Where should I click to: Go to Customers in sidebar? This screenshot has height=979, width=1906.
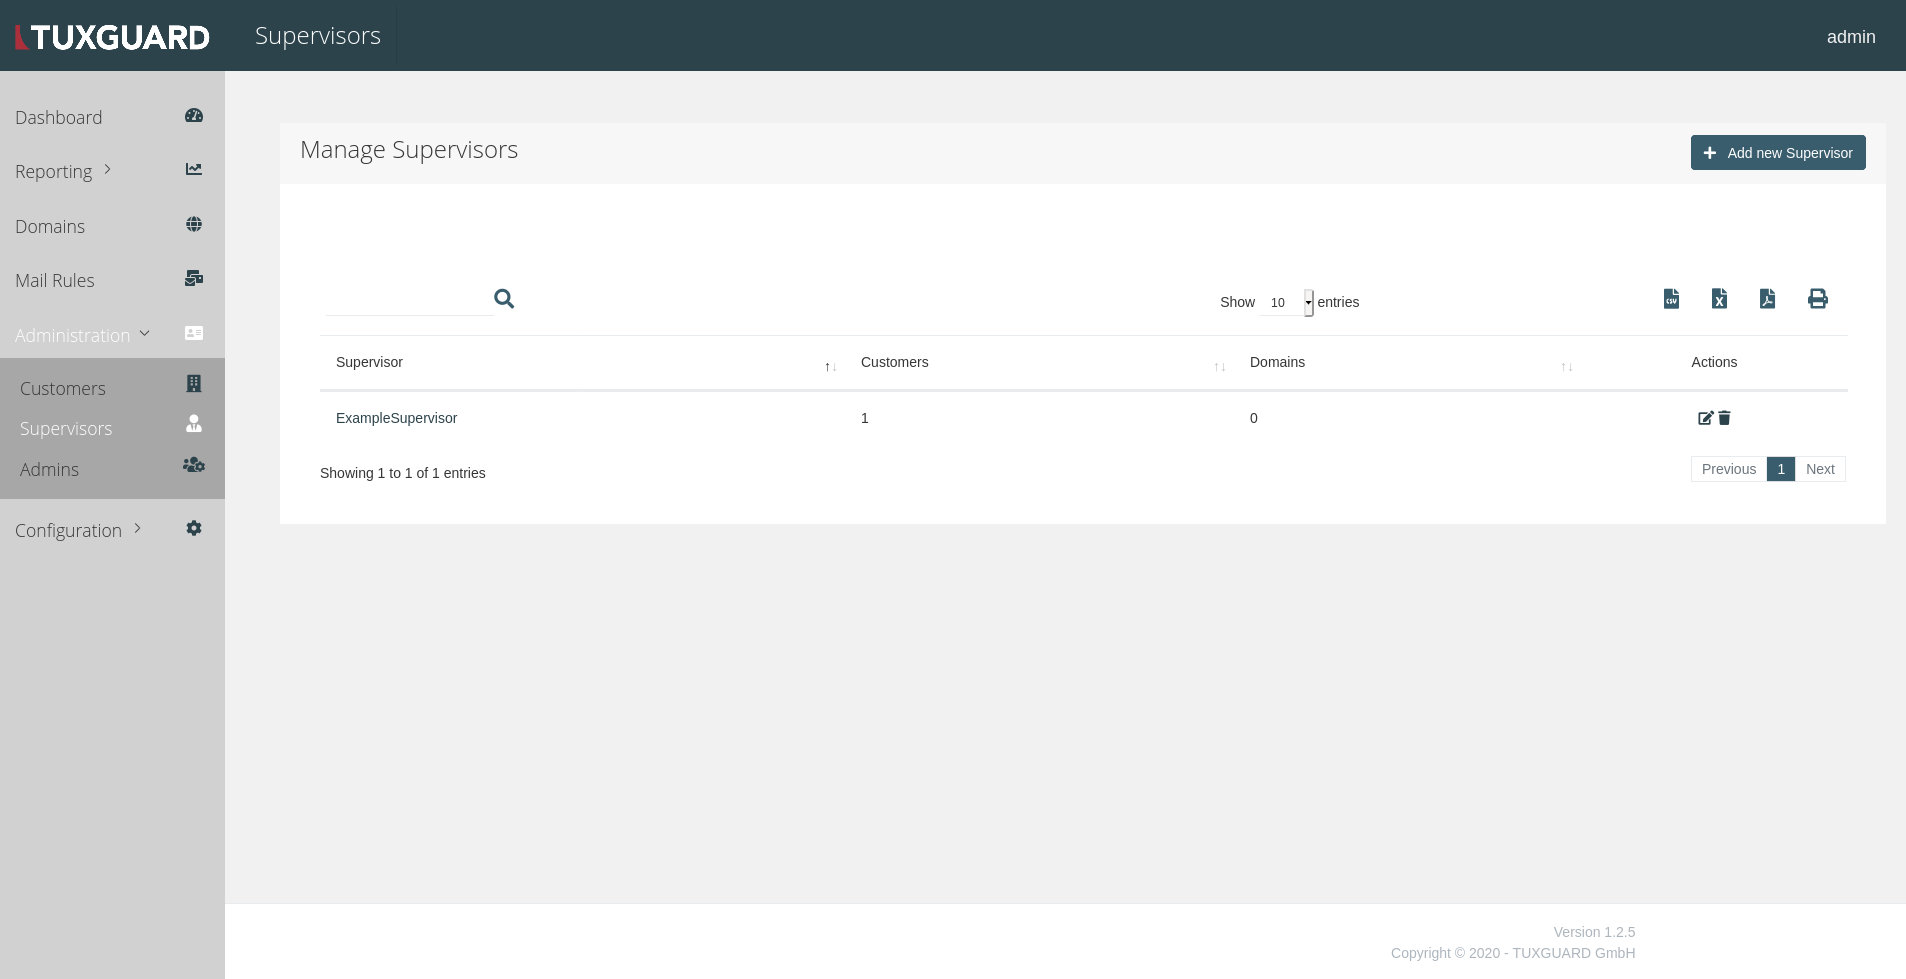tap(63, 388)
